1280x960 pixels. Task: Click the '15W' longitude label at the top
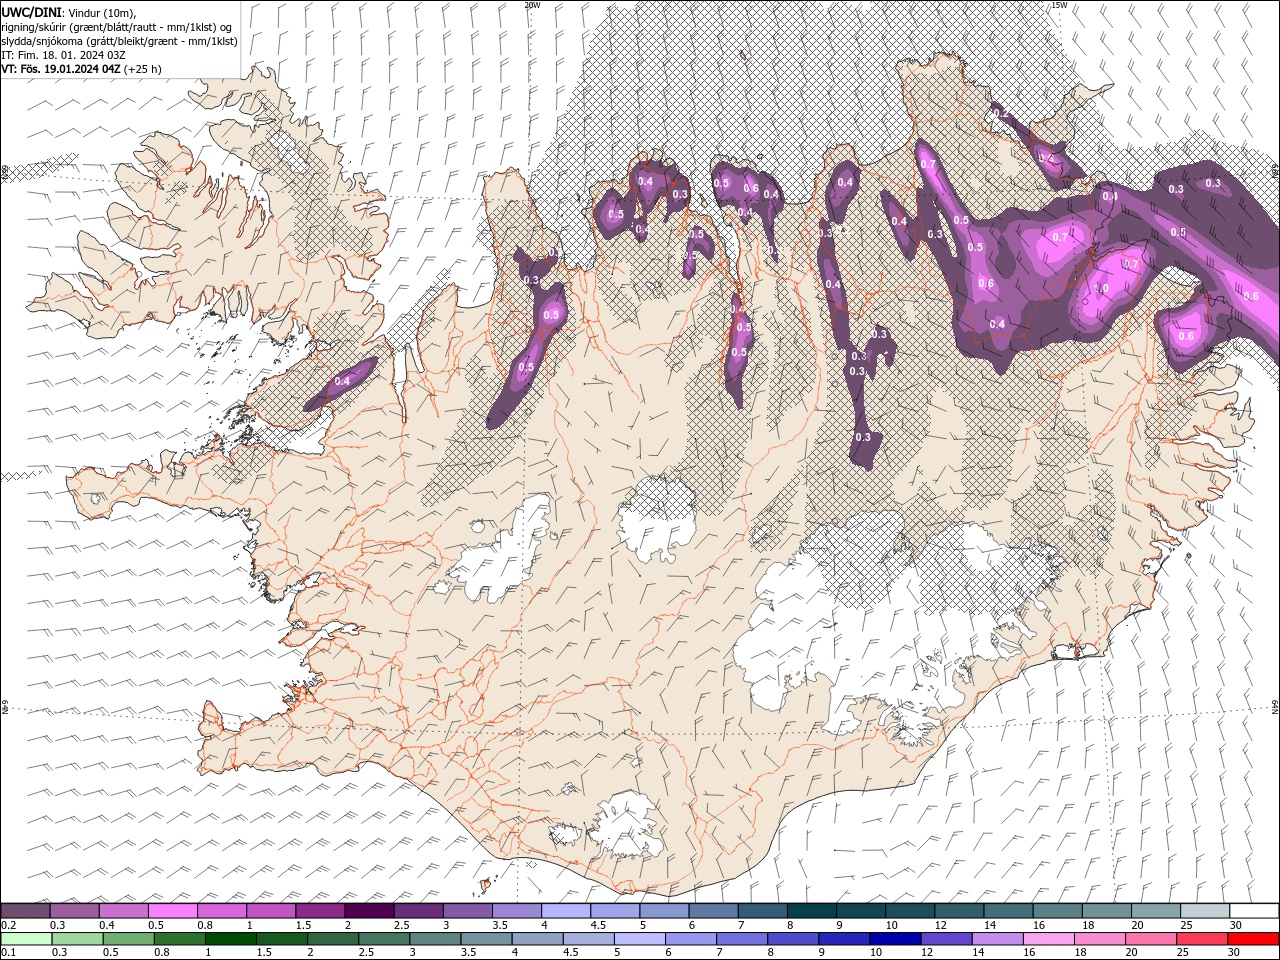1059,5
